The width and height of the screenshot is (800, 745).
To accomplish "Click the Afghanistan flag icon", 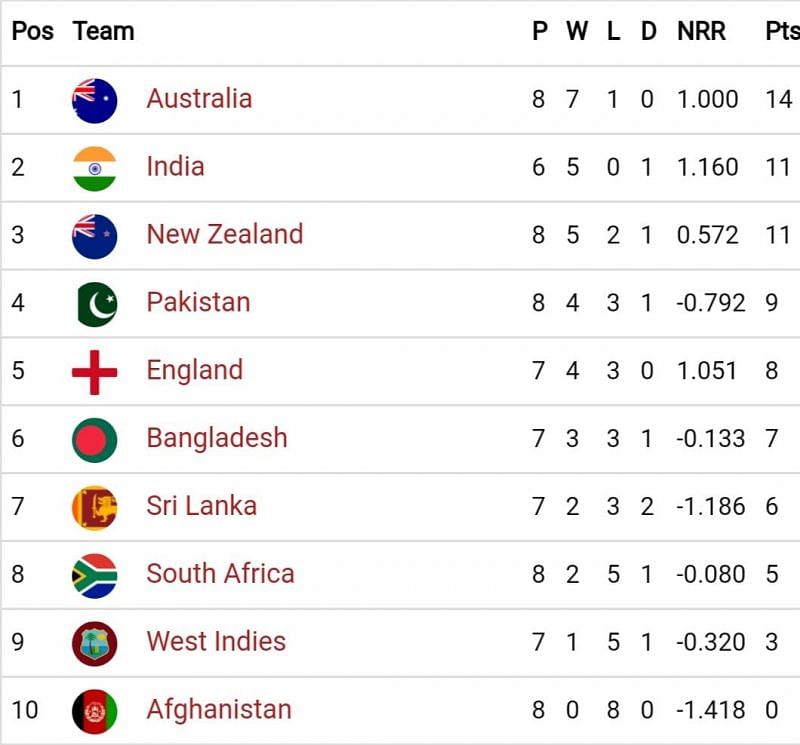I will pos(95,711).
